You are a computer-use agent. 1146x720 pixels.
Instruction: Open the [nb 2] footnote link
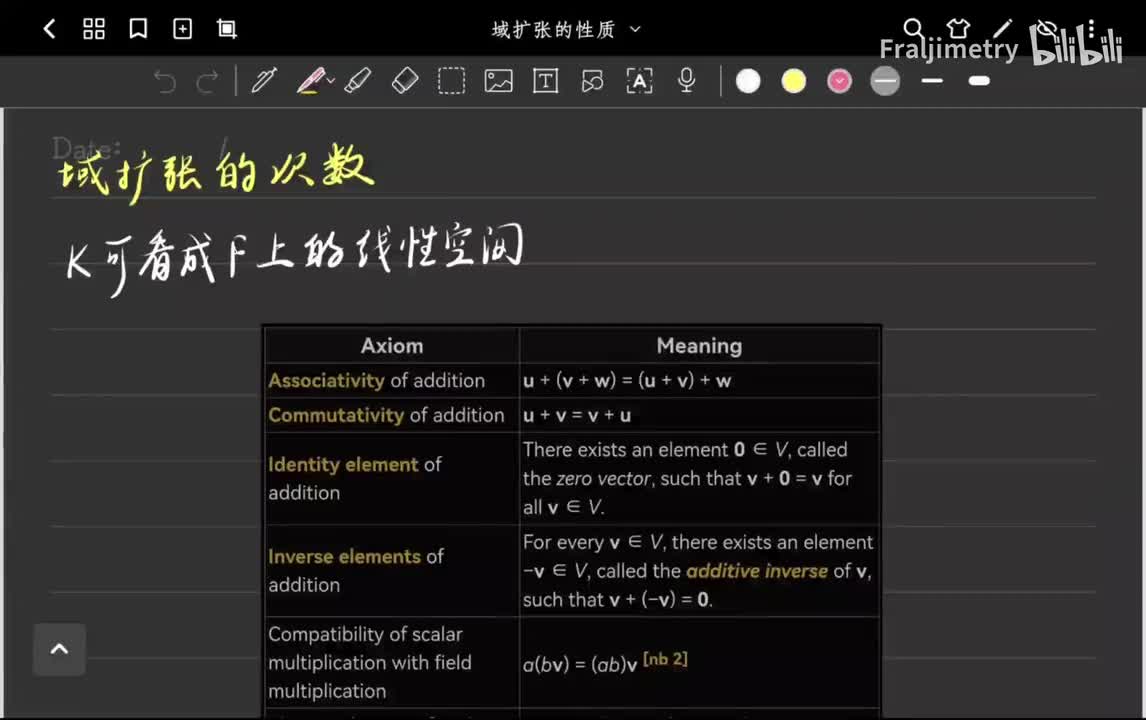coord(665,659)
